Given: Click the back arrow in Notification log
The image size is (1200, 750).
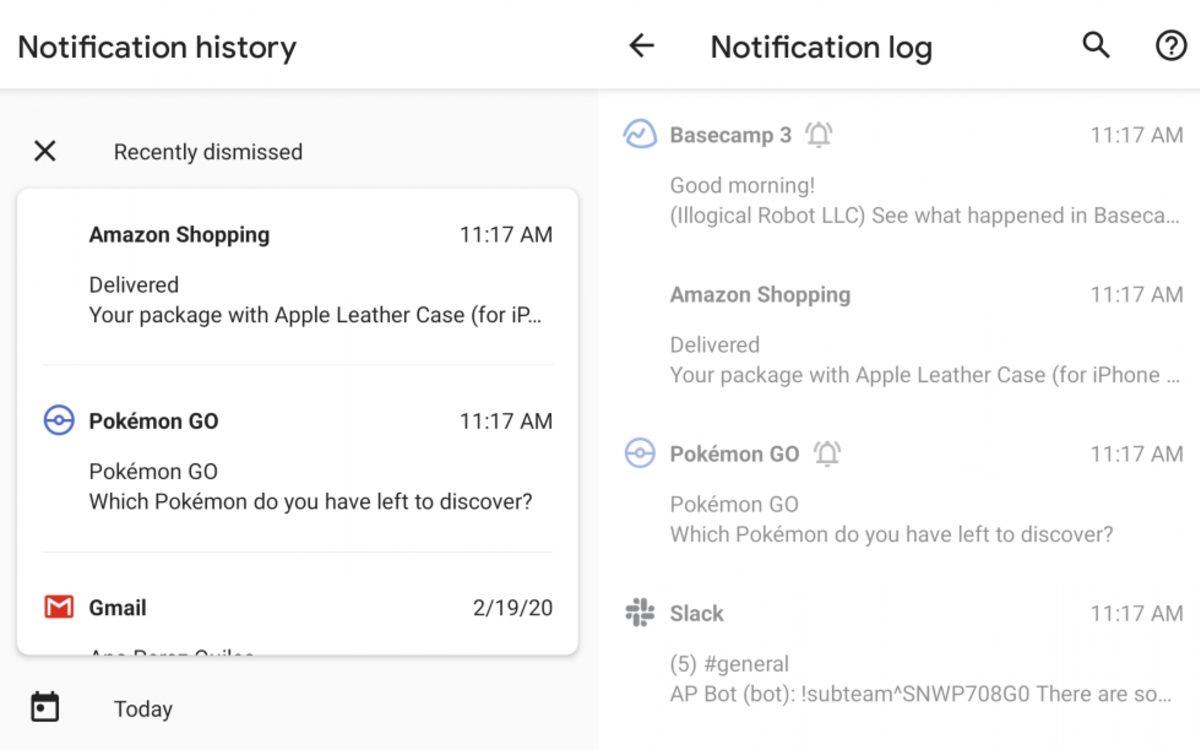Looking at the screenshot, I should tap(644, 46).
